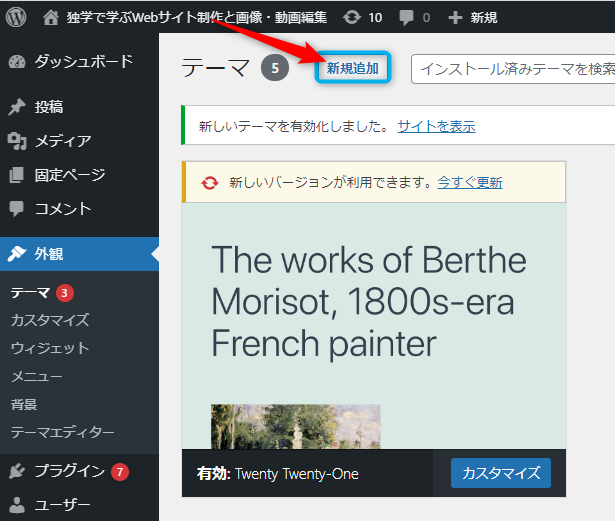Open the comments bubble icon in admin bar
The image size is (615, 521).
tap(406, 18)
